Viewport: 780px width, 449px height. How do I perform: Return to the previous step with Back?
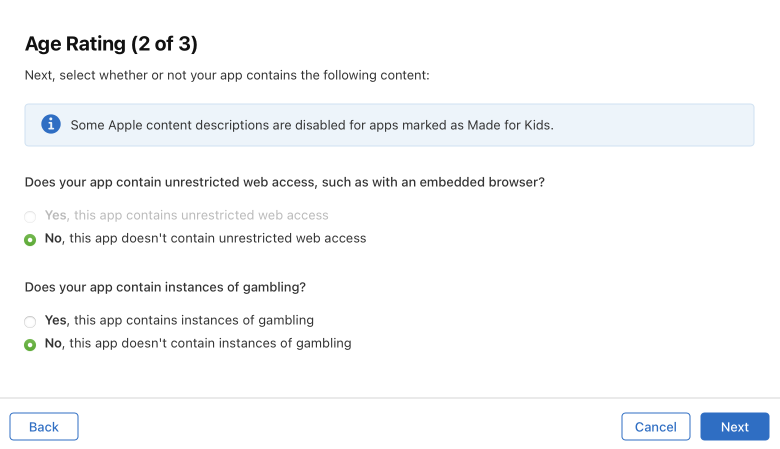[44, 427]
